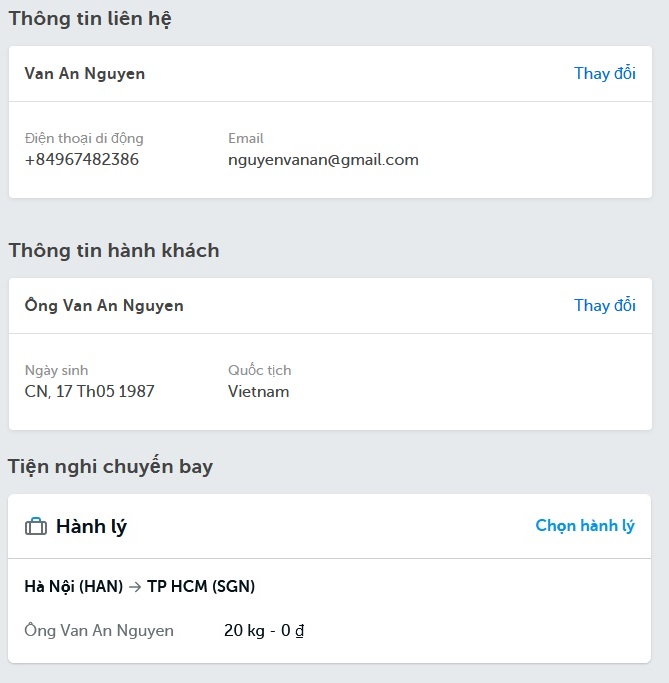Image resolution: width=669 pixels, height=683 pixels.
Task: Click Ông Van An Nguyen in baggage row
Action: [99, 631]
